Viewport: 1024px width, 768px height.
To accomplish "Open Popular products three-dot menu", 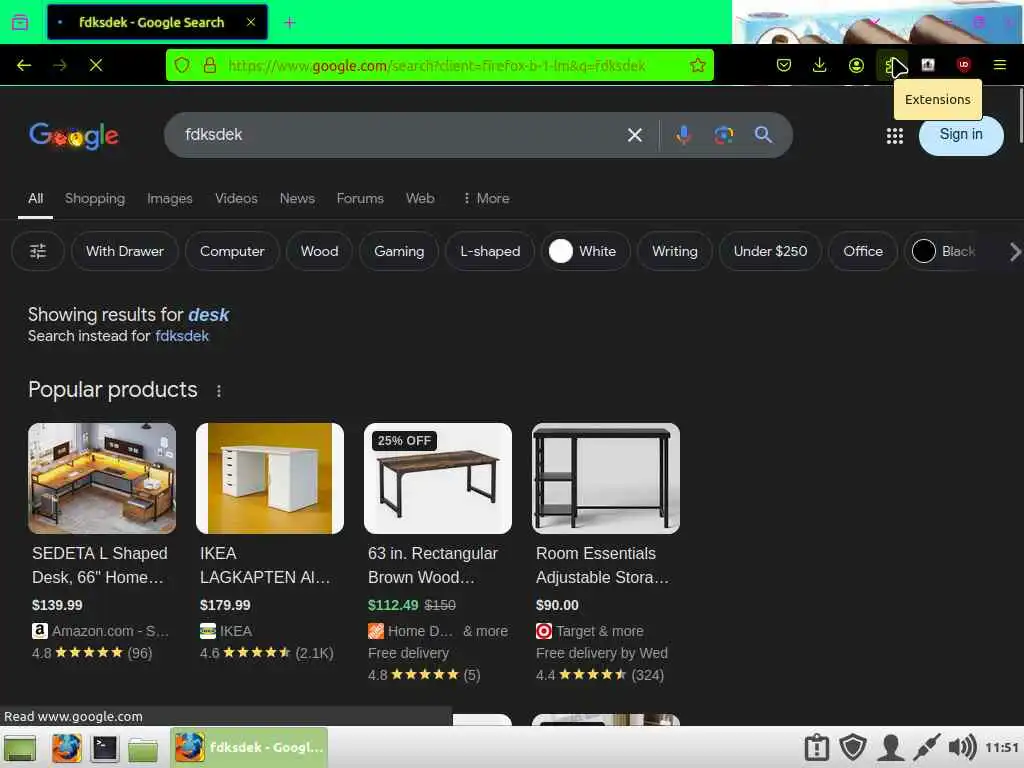I will 219,391.
